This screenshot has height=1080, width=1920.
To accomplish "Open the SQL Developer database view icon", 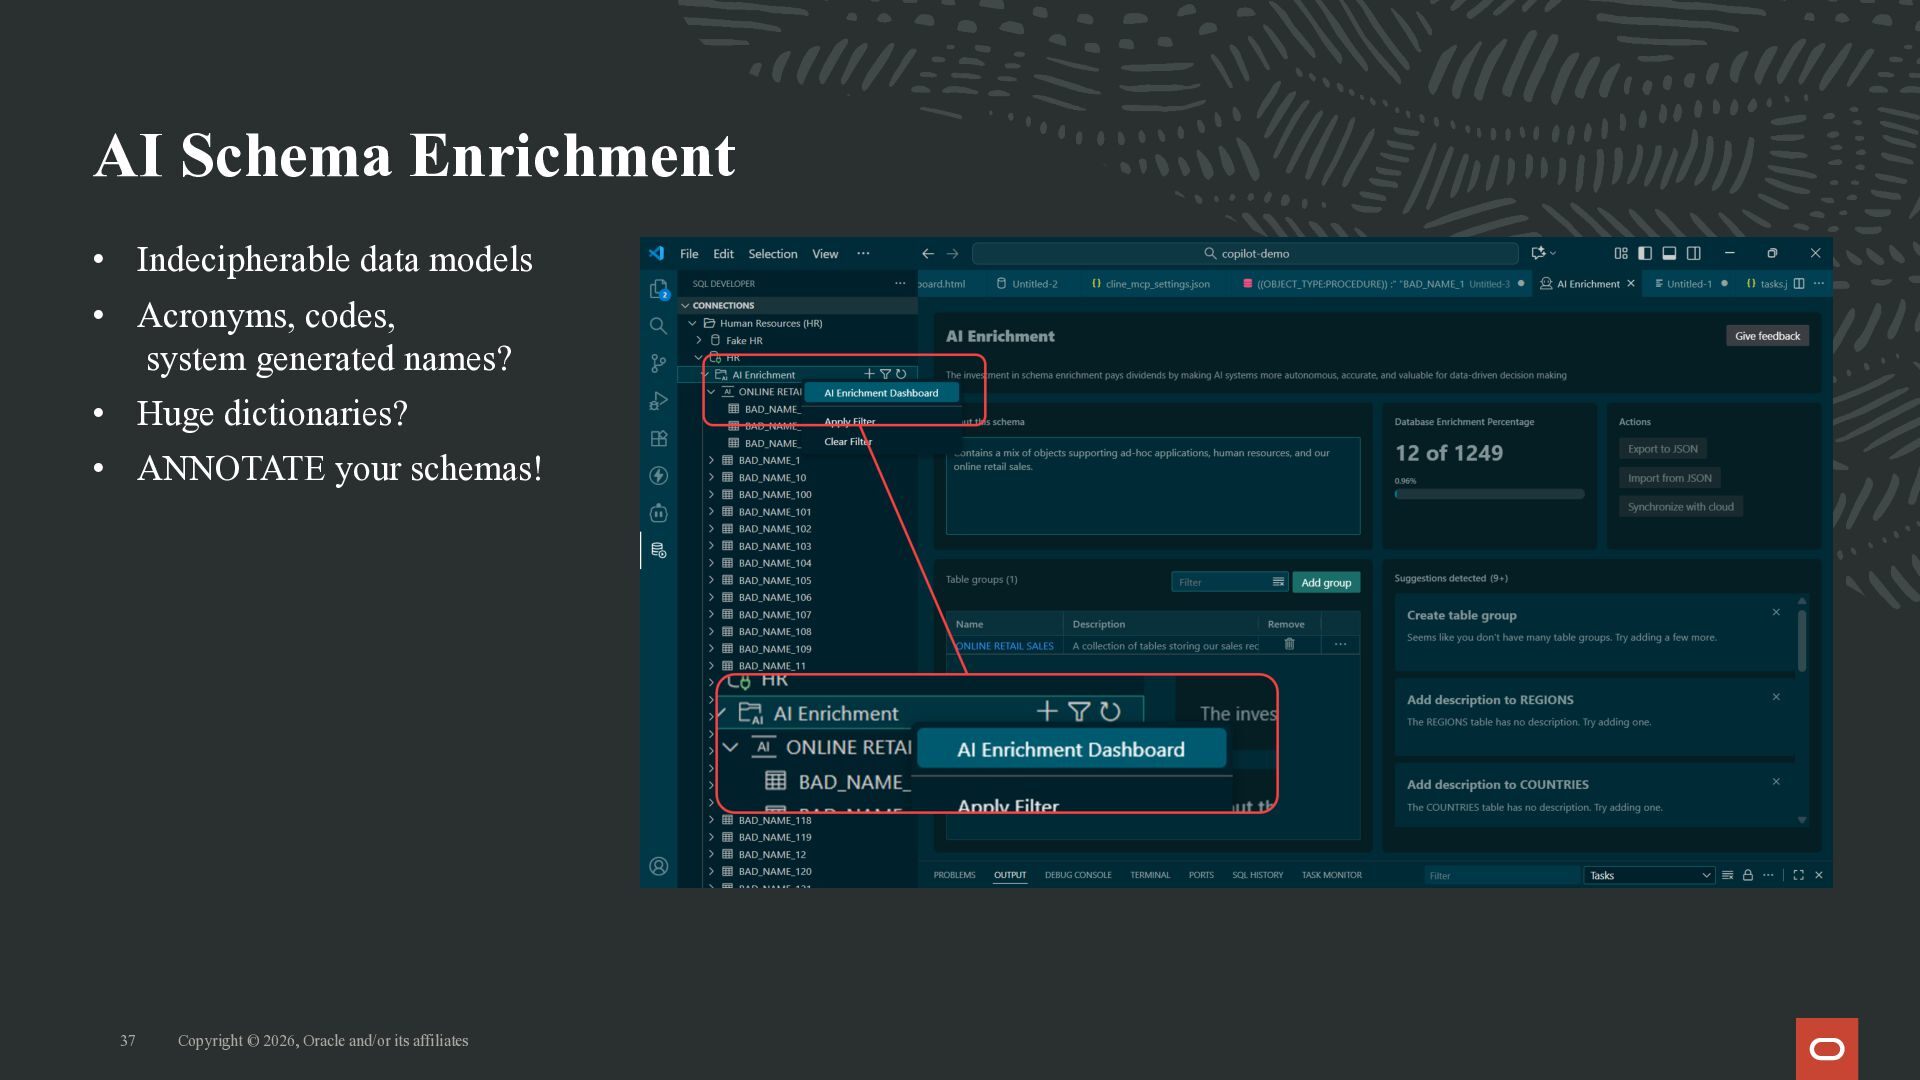I will click(658, 550).
